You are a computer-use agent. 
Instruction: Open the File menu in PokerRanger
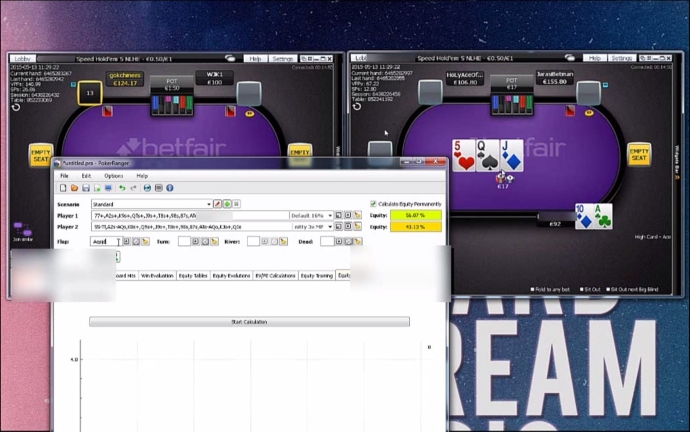[64, 176]
